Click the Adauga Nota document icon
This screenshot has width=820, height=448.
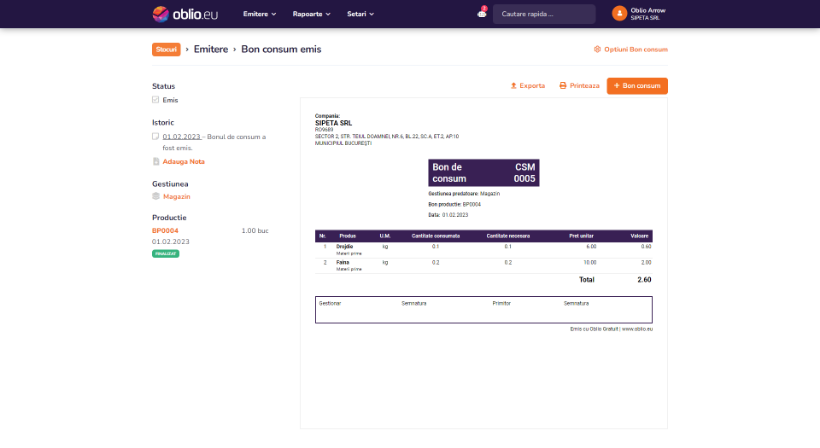click(155, 161)
